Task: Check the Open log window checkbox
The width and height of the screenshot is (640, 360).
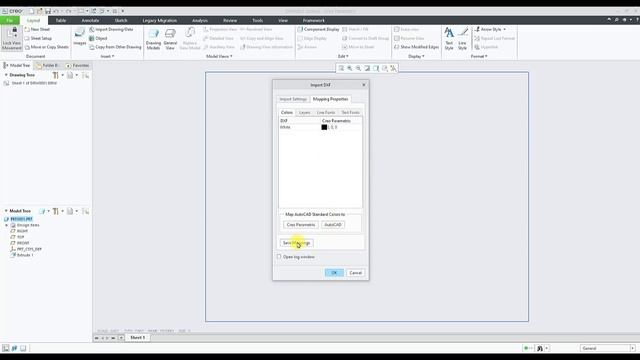Action: (x=279, y=257)
